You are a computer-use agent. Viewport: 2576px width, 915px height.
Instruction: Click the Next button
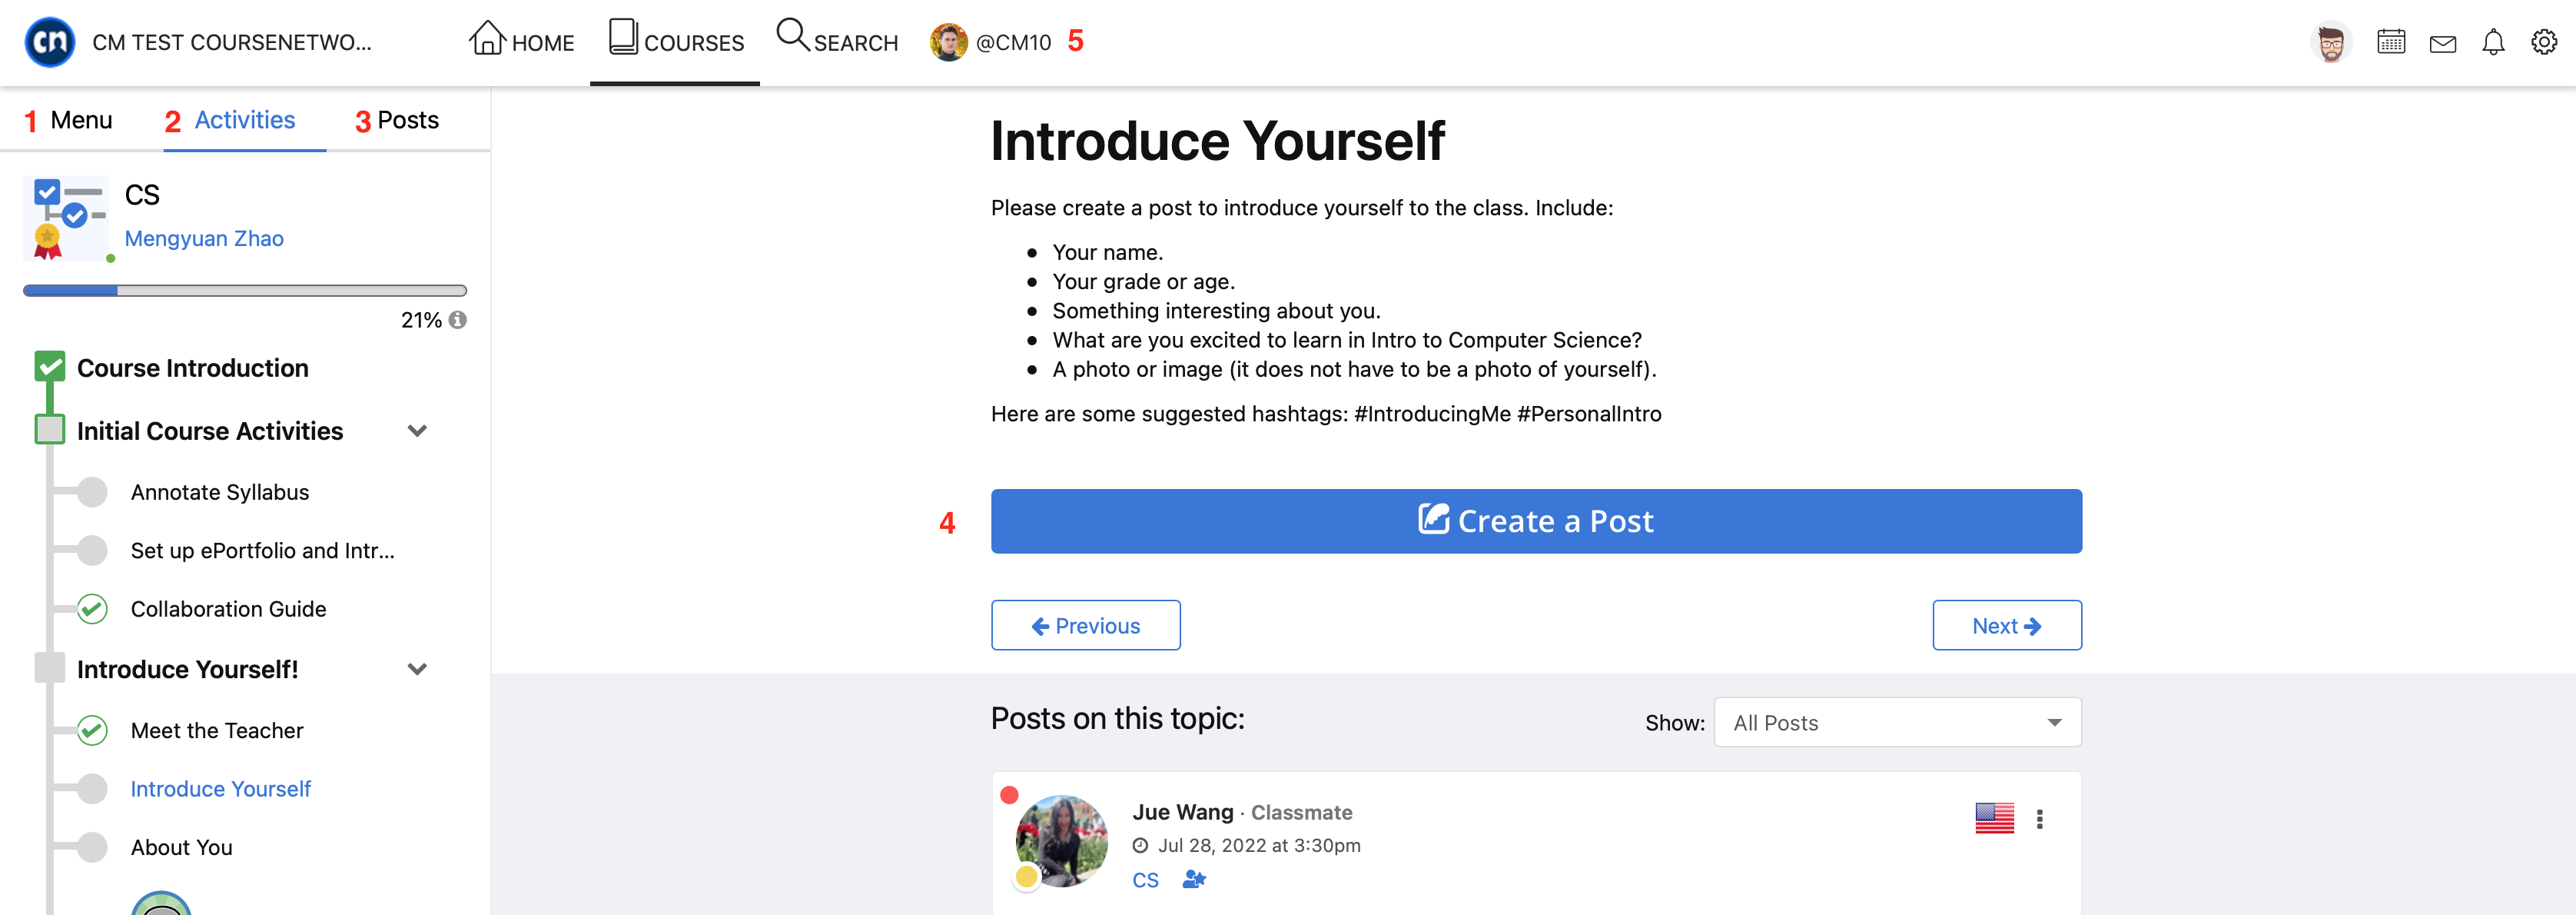point(2006,625)
